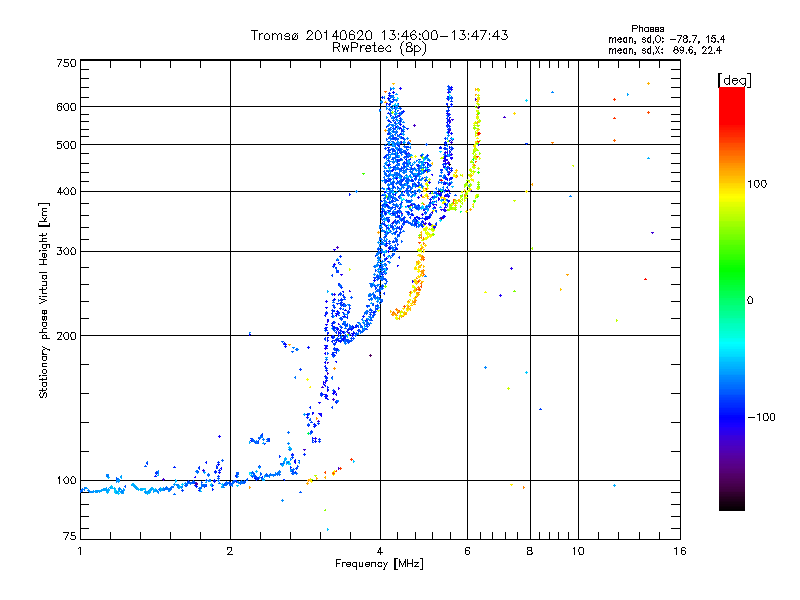
Task: Click the '400' y-axis tick label
Action: pos(67,191)
